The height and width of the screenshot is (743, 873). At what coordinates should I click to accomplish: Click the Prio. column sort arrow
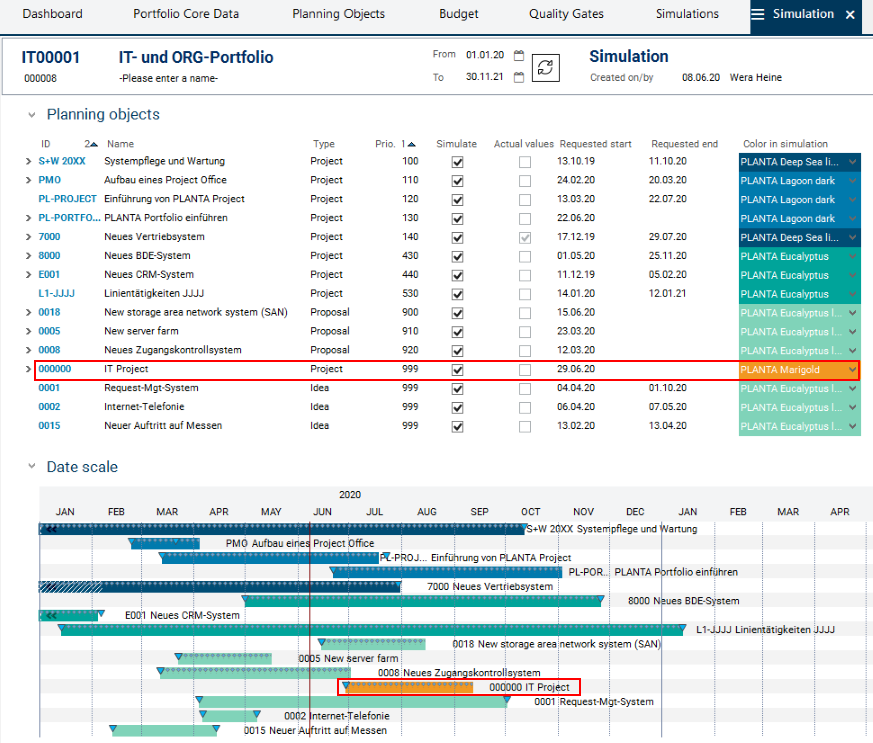[411, 144]
